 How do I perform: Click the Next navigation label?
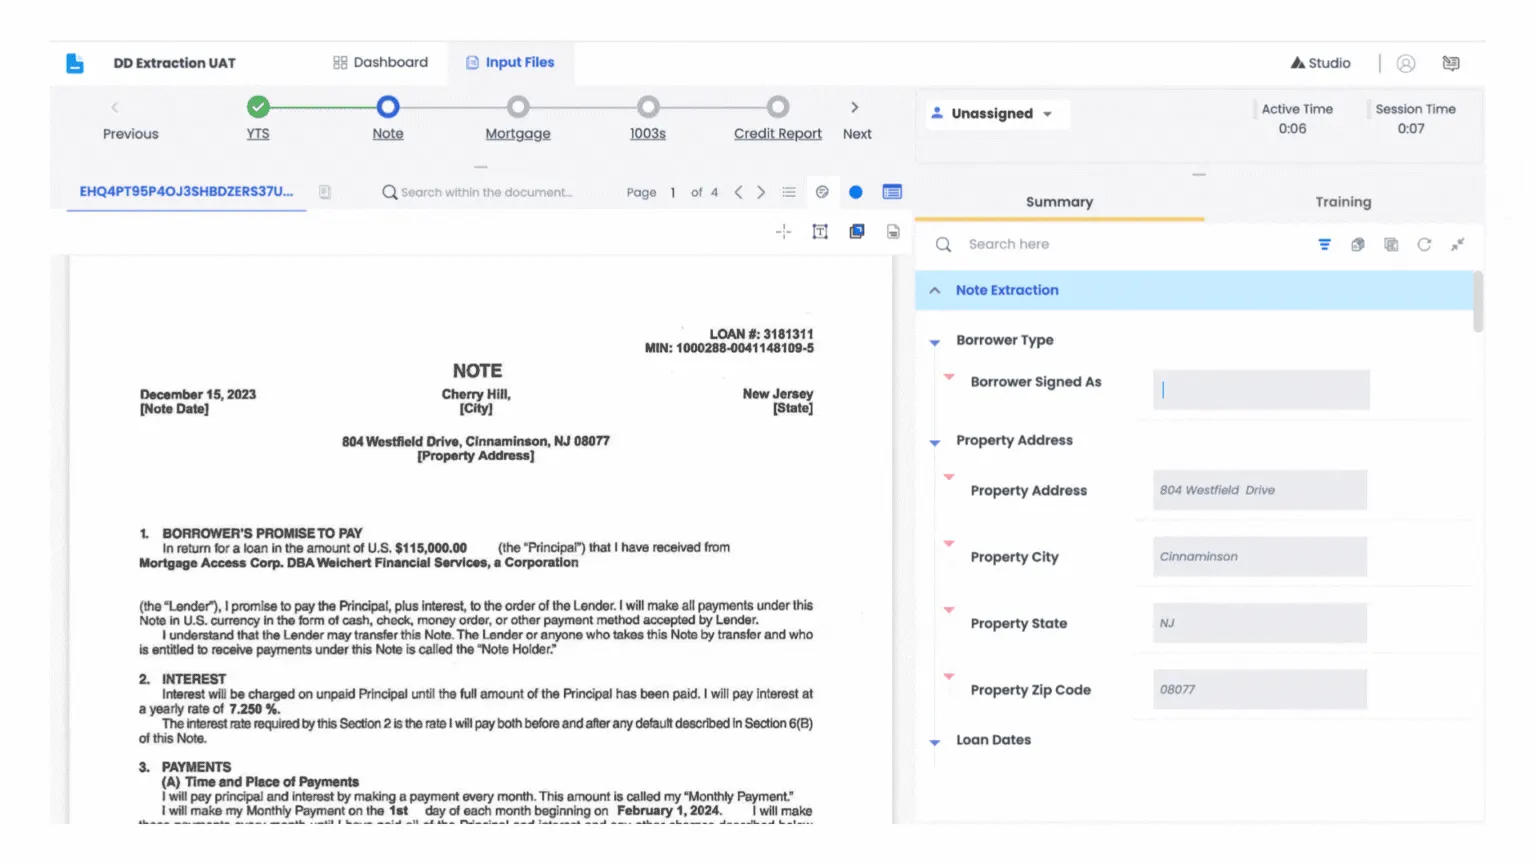857,133
